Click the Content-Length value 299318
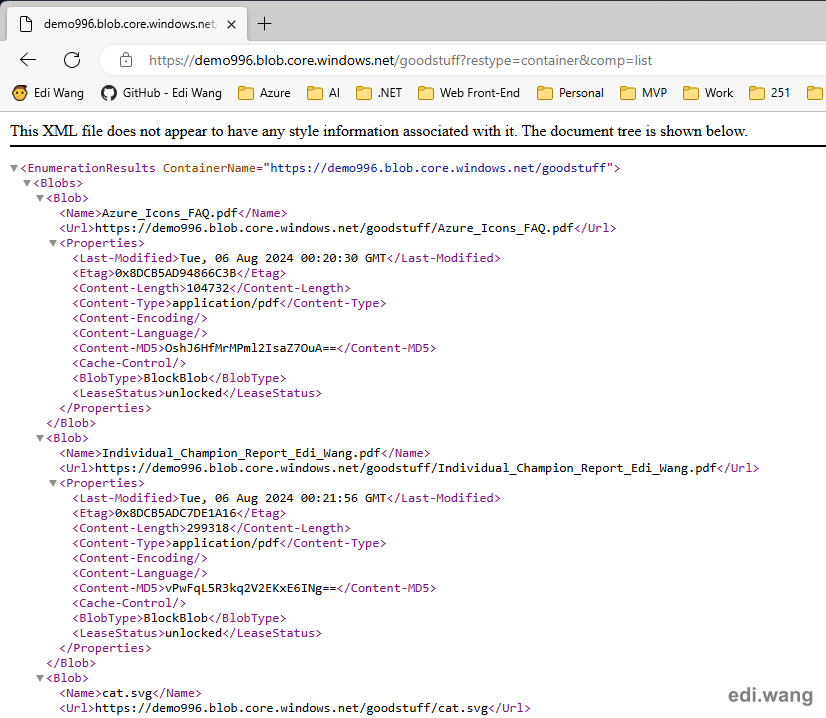This screenshot has width=826, height=718. point(208,528)
